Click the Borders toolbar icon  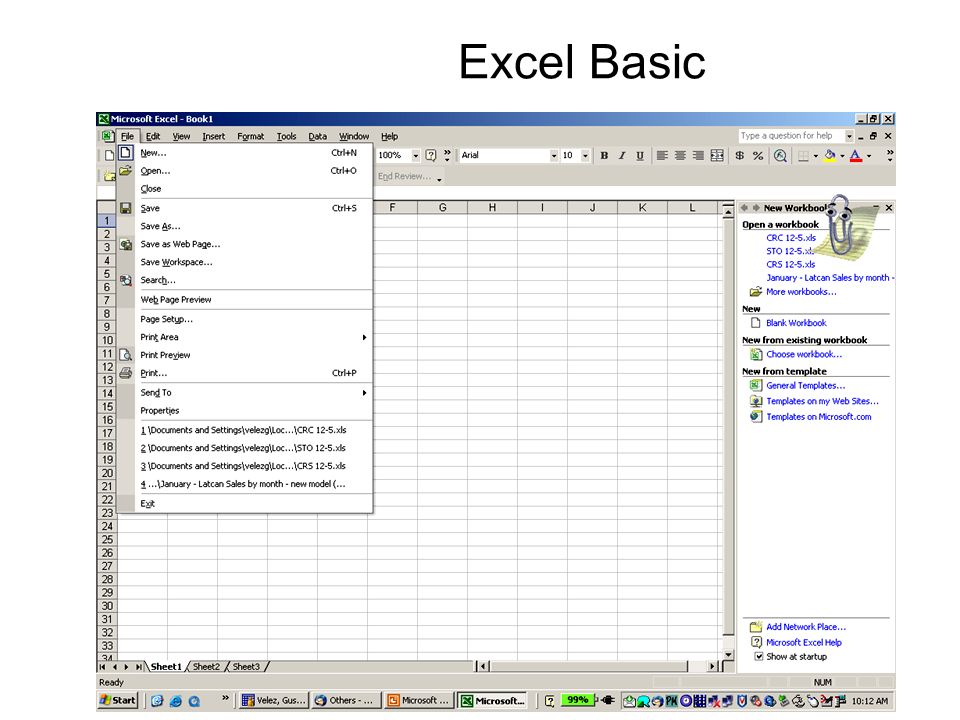[x=803, y=156]
